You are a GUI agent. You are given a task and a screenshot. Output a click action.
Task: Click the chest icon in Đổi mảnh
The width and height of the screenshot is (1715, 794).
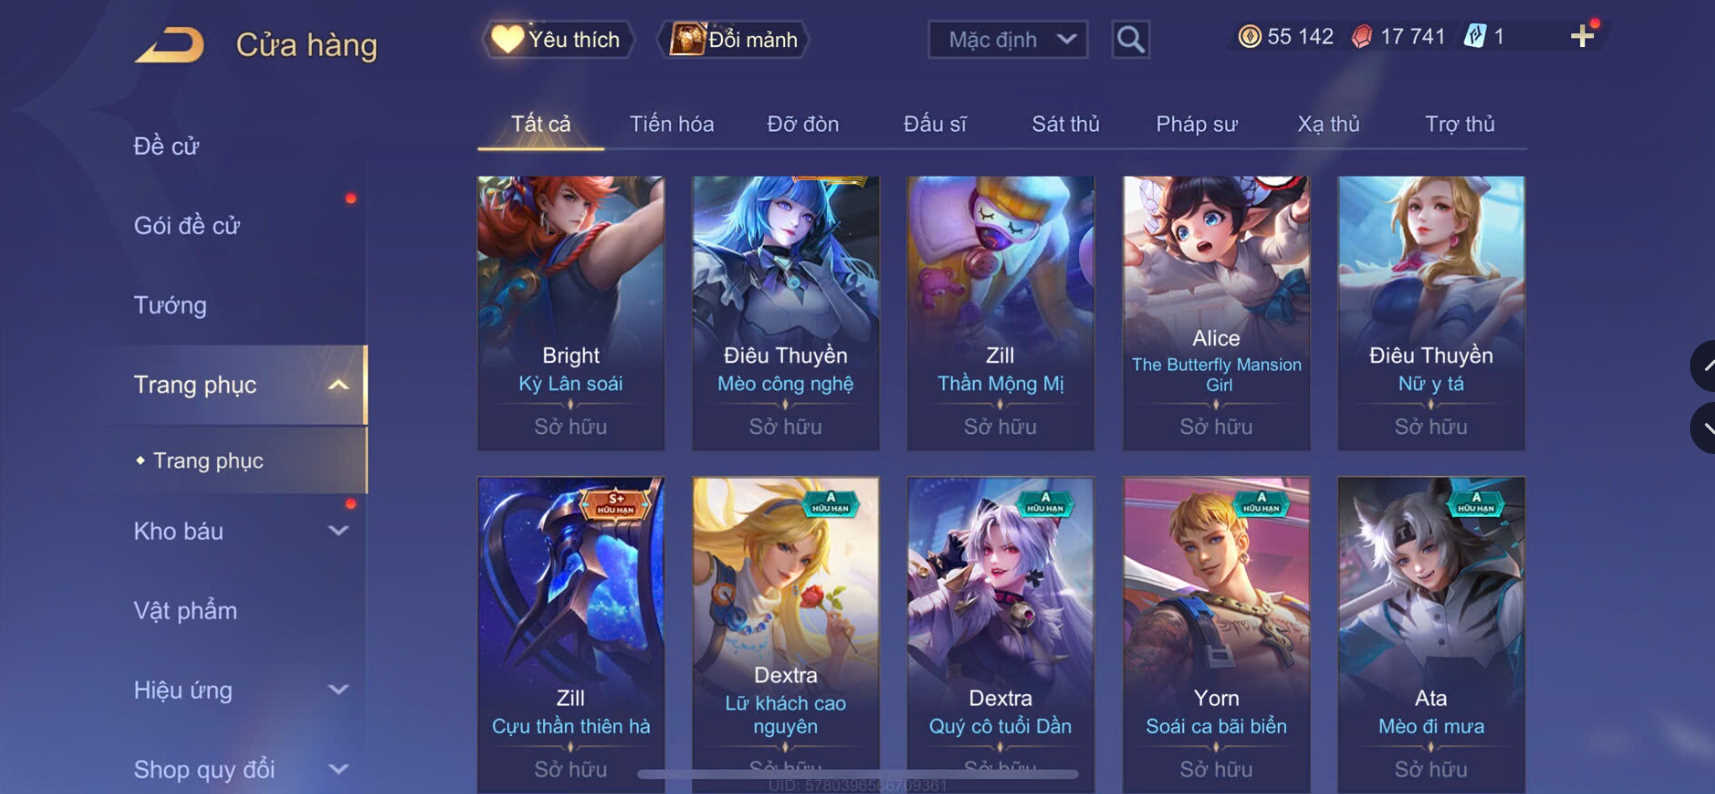click(x=687, y=39)
